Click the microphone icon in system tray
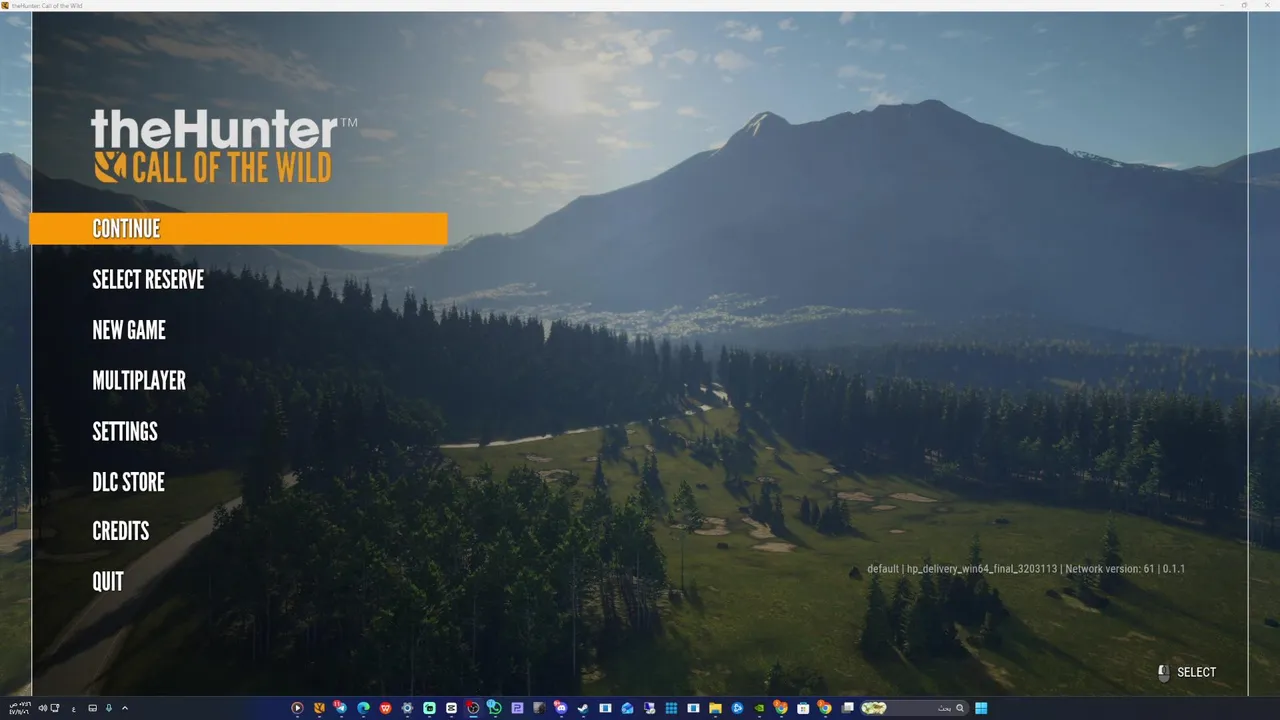This screenshot has width=1280, height=720. [109, 708]
